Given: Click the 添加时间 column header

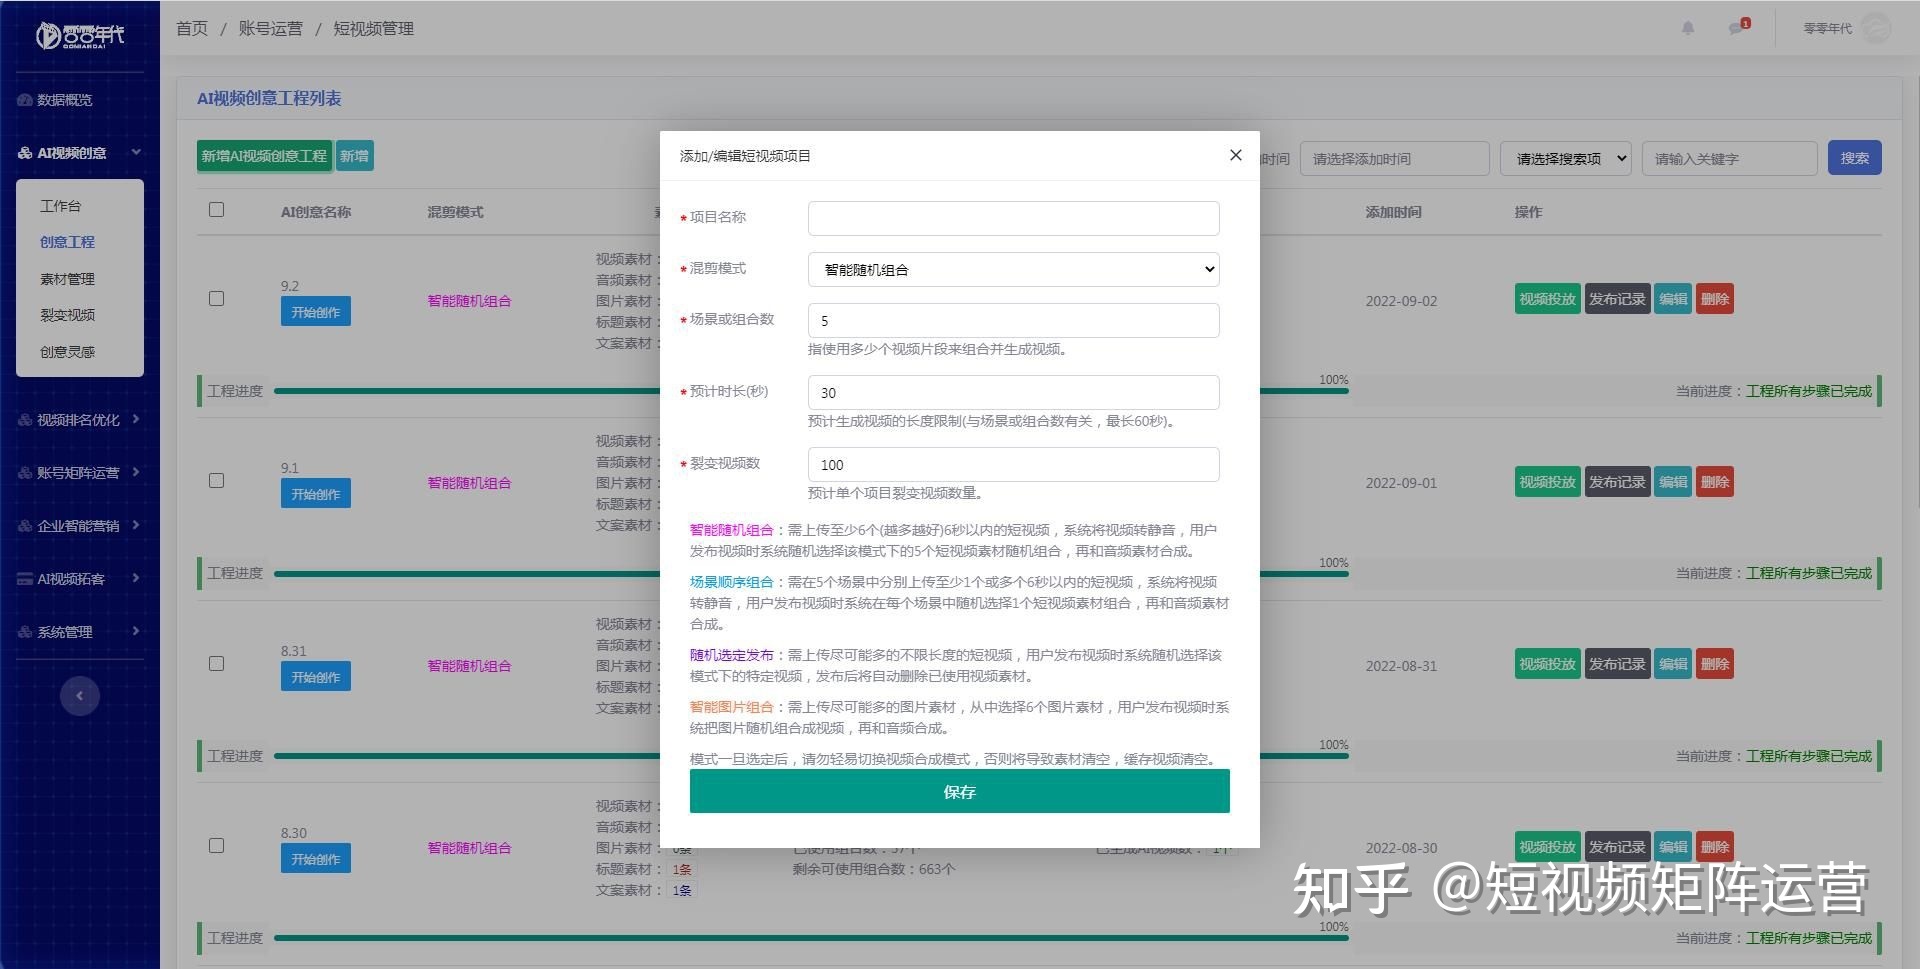Looking at the screenshot, I should tap(1393, 212).
